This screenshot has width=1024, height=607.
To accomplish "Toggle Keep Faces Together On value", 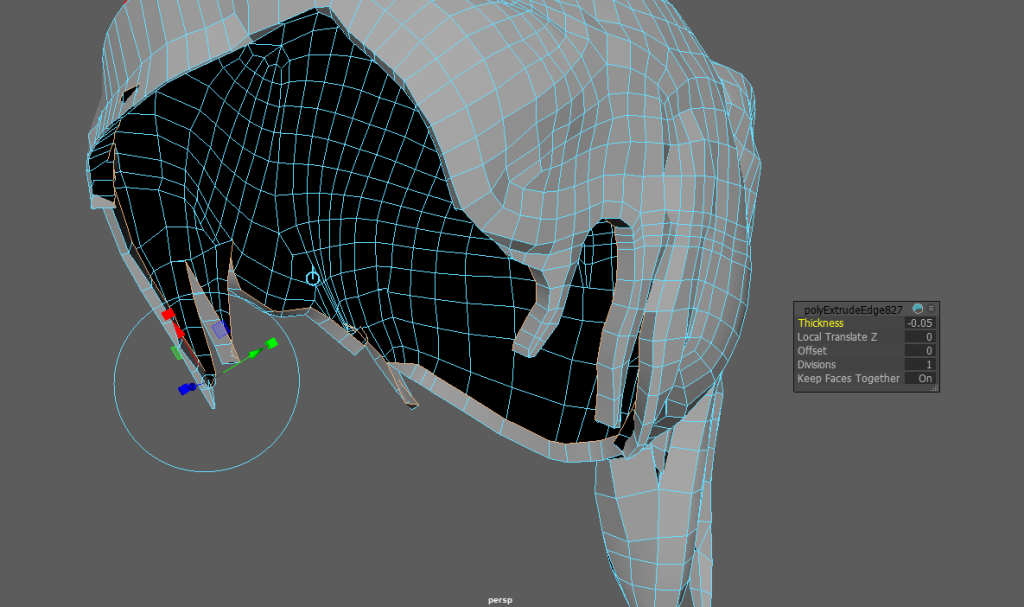I will (x=920, y=379).
